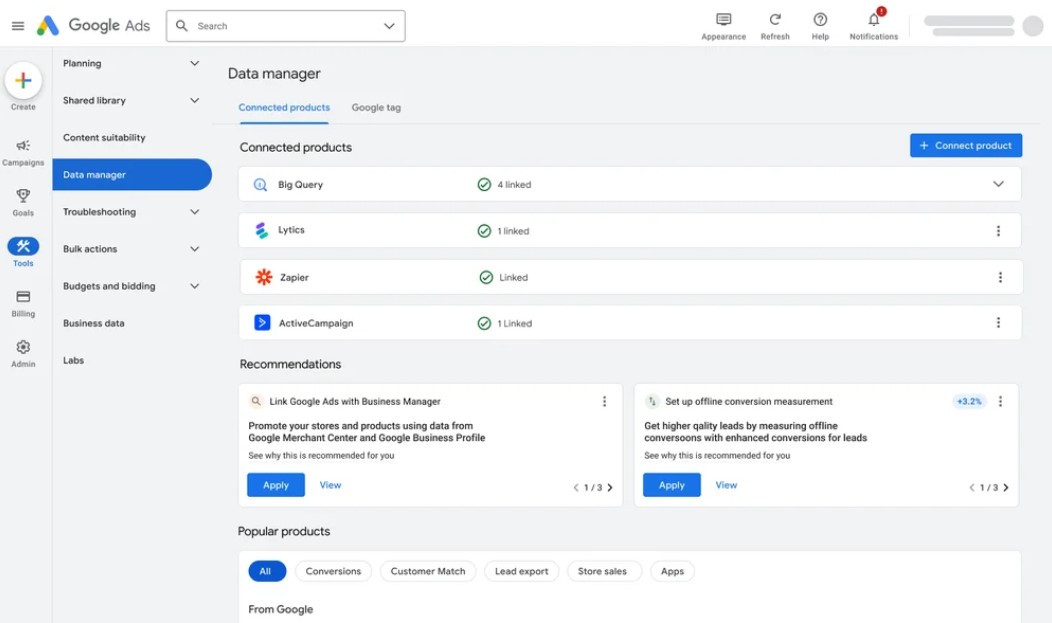1052x623 pixels.
Task: Open the Admin gear icon
Action: (x=23, y=347)
